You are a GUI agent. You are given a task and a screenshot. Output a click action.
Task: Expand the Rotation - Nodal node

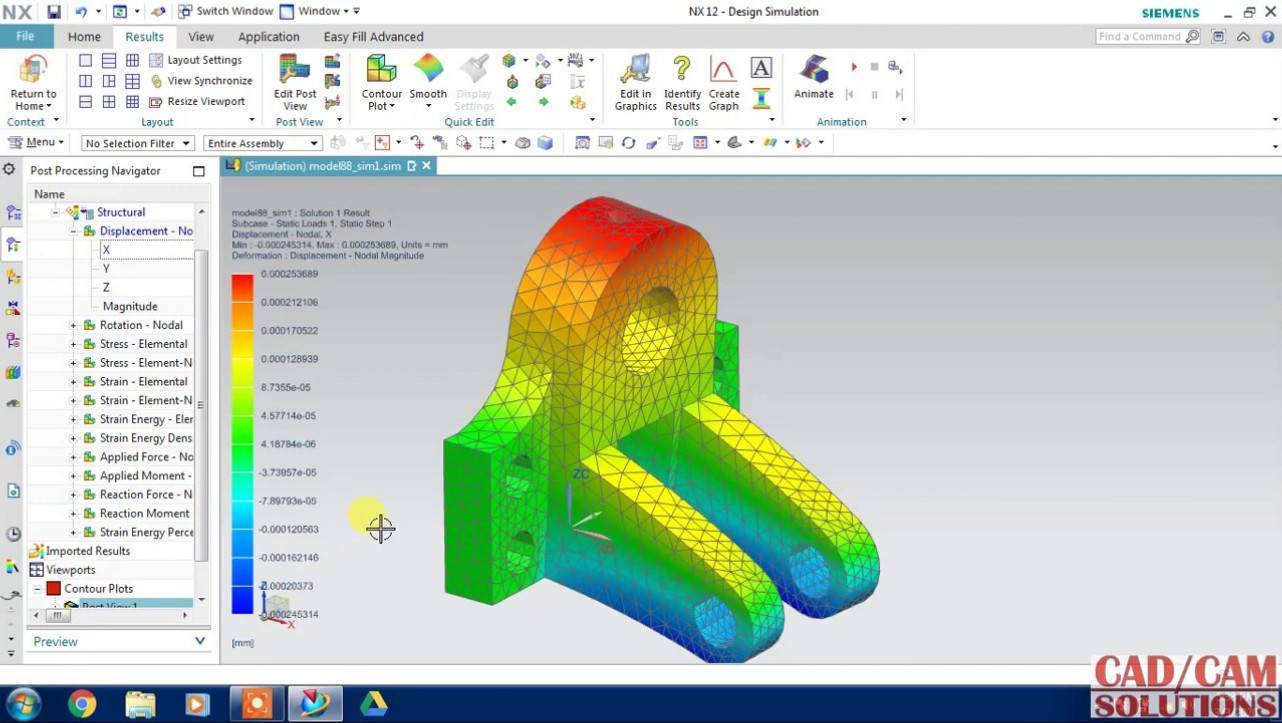(x=73, y=325)
